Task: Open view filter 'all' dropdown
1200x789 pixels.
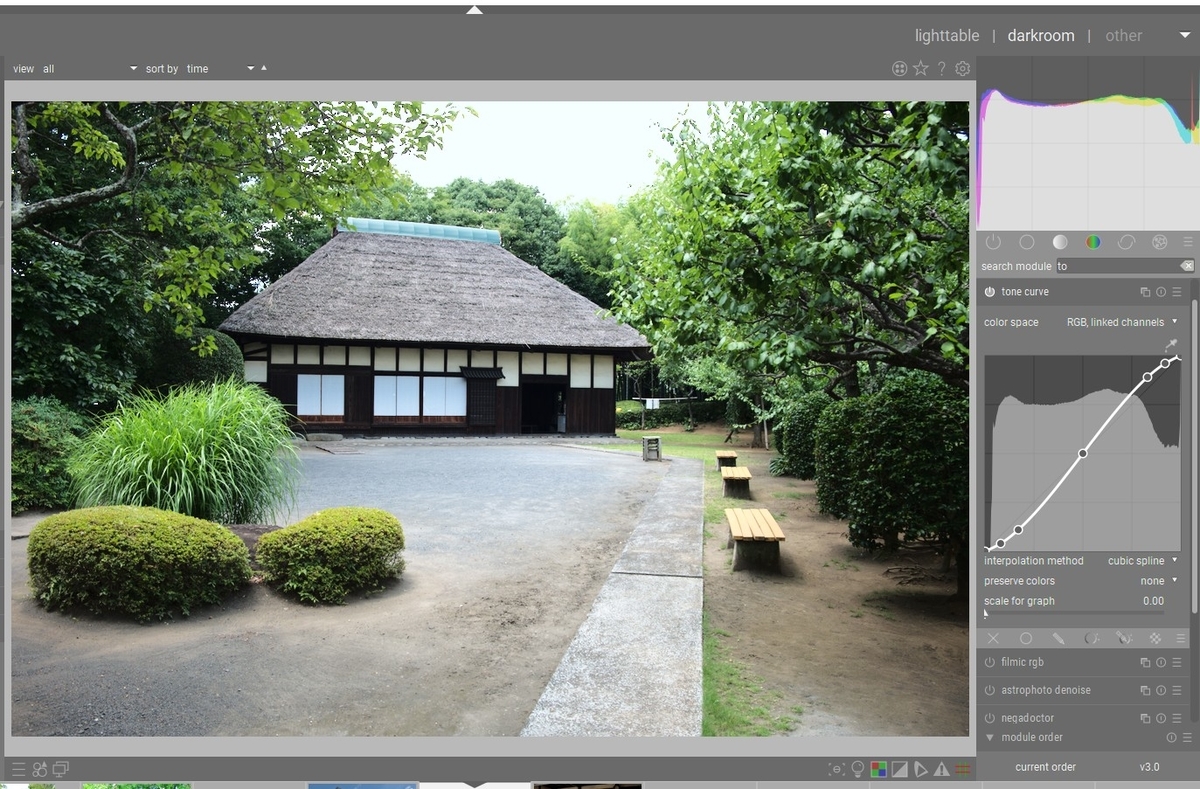Action: 89,69
